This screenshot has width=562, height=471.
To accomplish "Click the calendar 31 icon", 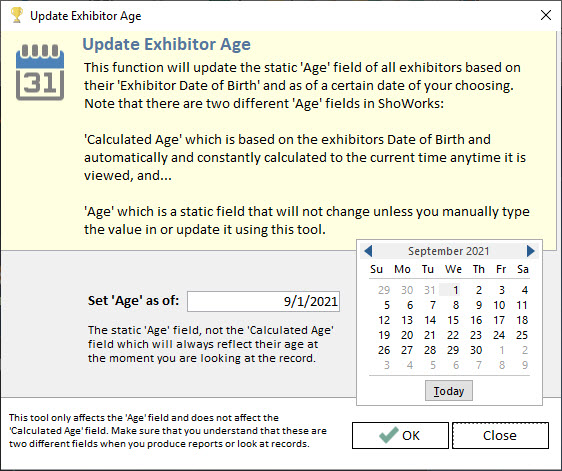I will [x=40, y=72].
